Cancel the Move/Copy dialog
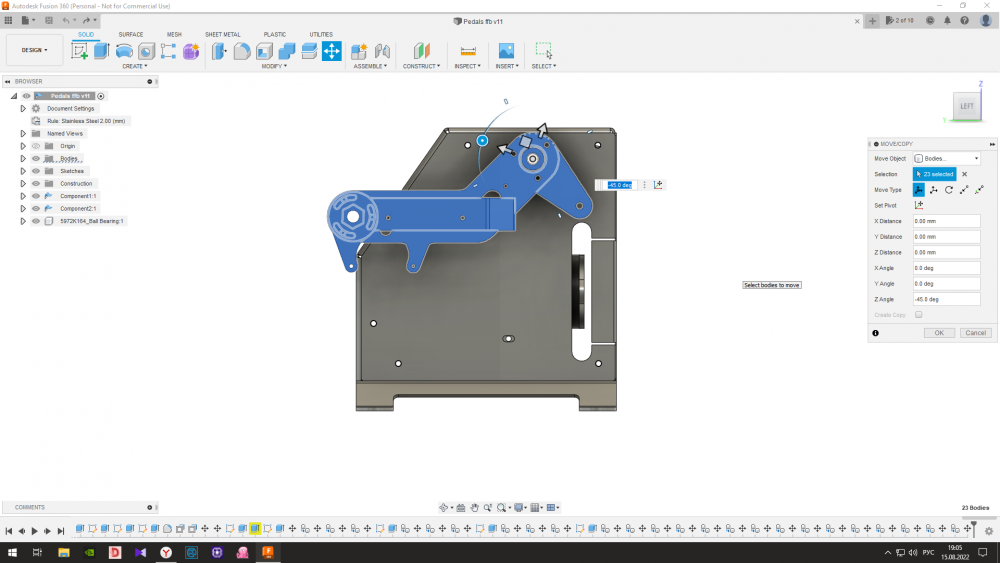Image resolution: width=1000 pixels, height=563 pixels. pos(975,333)
